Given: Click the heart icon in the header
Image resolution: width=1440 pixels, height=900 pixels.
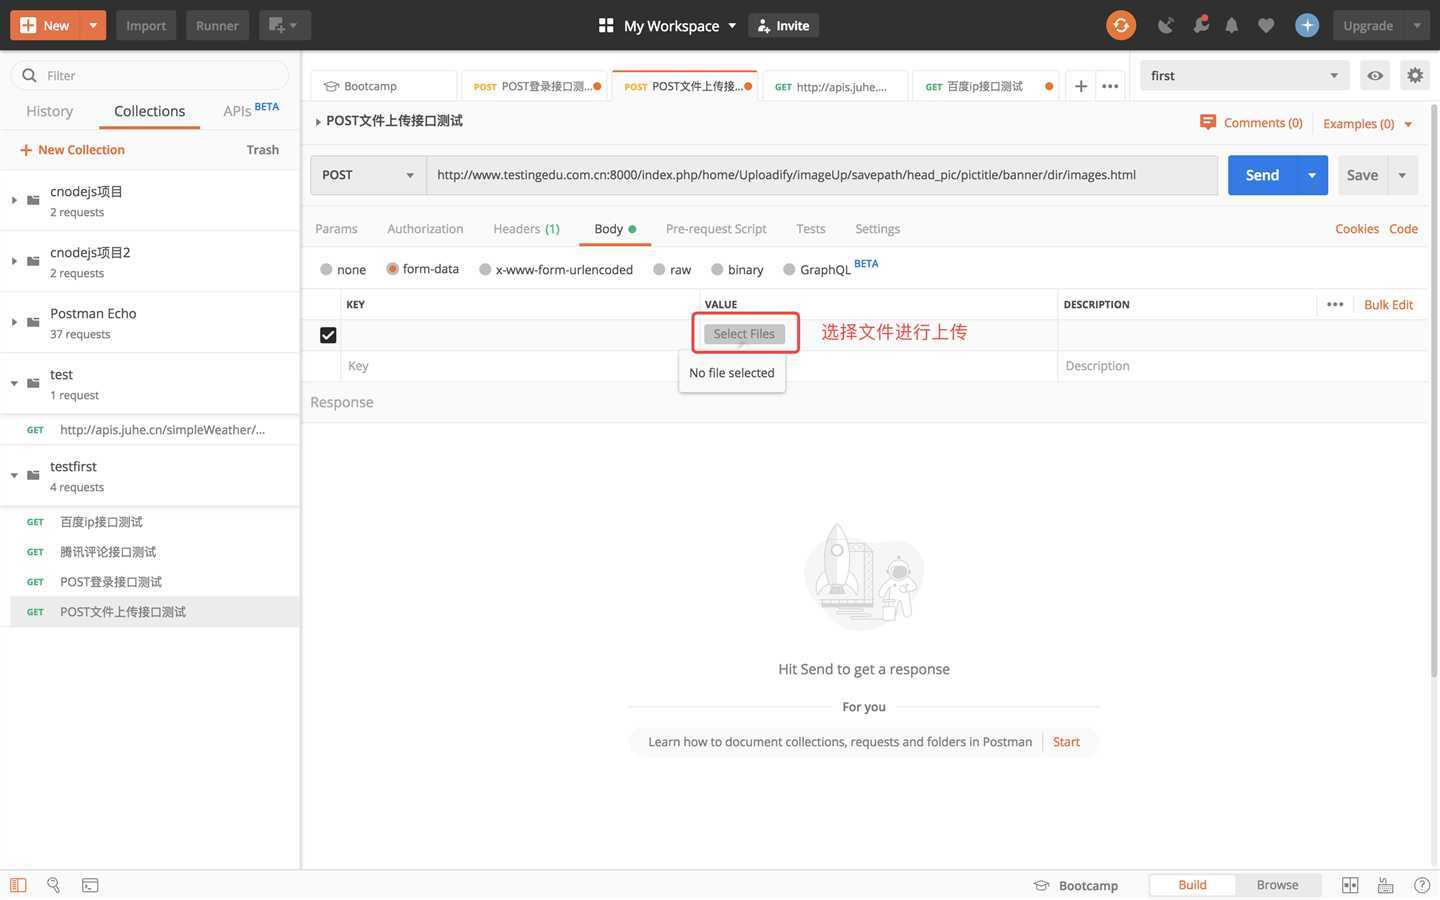Looking at the screenshot, I should point(1266,25).
